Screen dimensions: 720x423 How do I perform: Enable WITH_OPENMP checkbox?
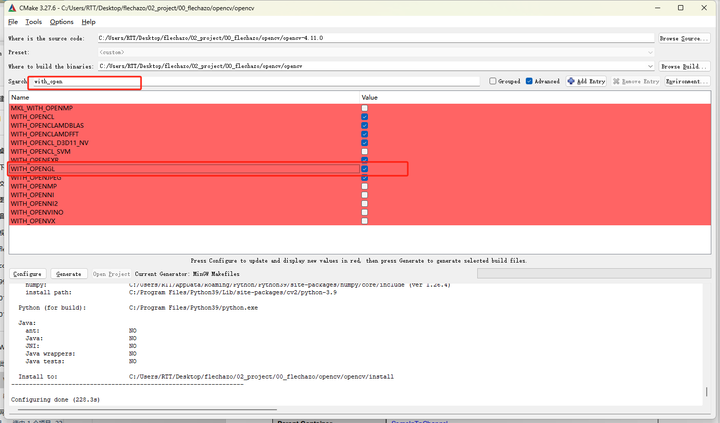pyautogui.click(x=365, y=186)
